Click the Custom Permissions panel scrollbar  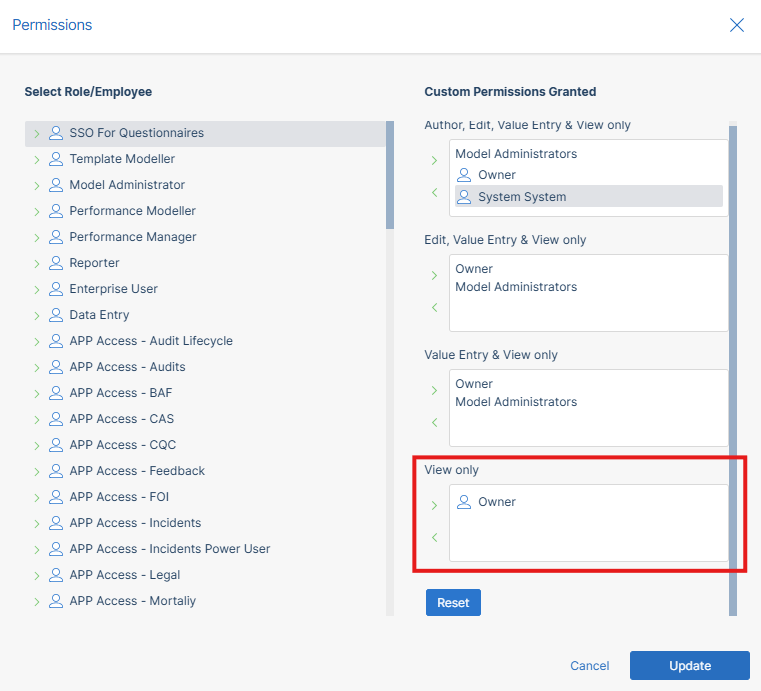pyautogui.click(x=733, y=371)
